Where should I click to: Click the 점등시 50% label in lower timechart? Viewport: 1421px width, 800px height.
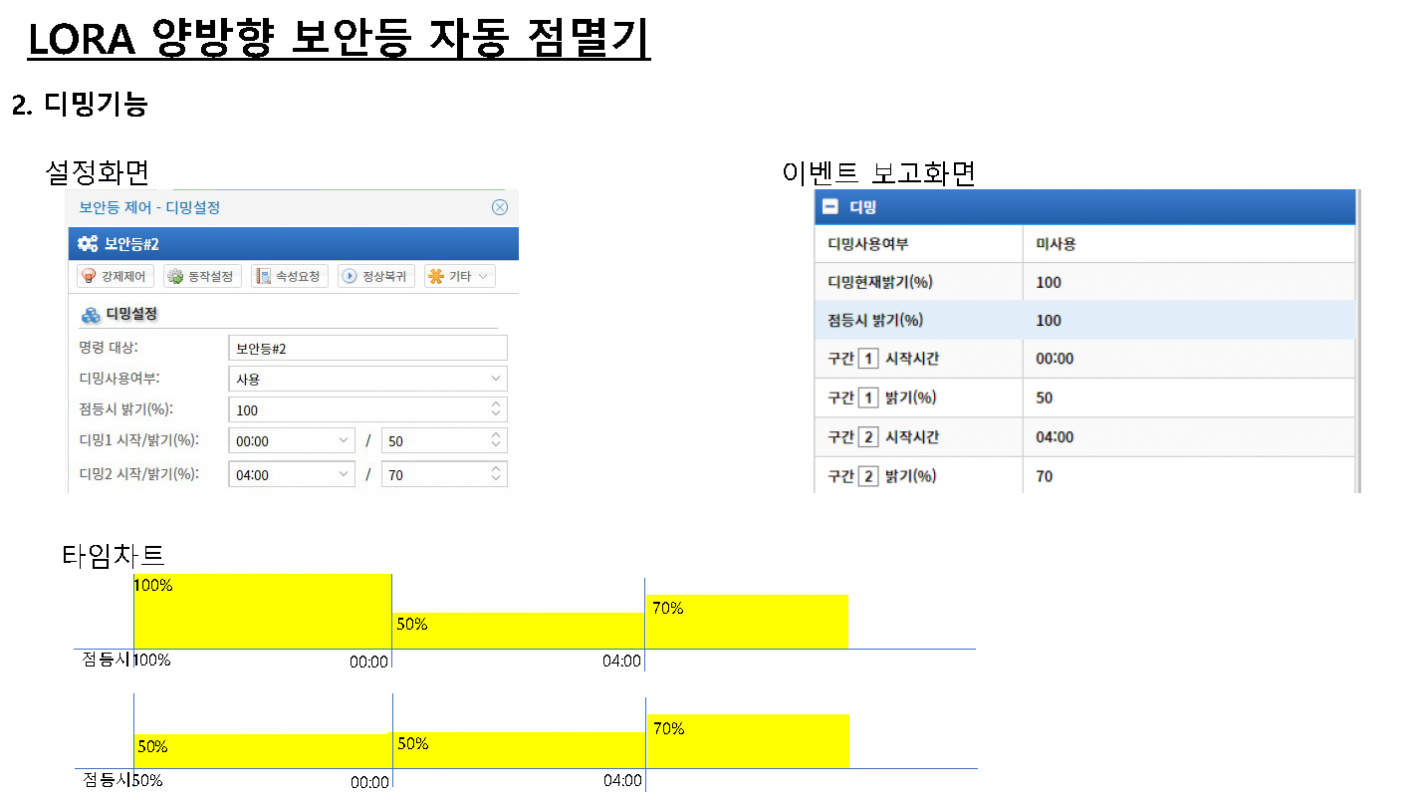click(x=123, y=779)
